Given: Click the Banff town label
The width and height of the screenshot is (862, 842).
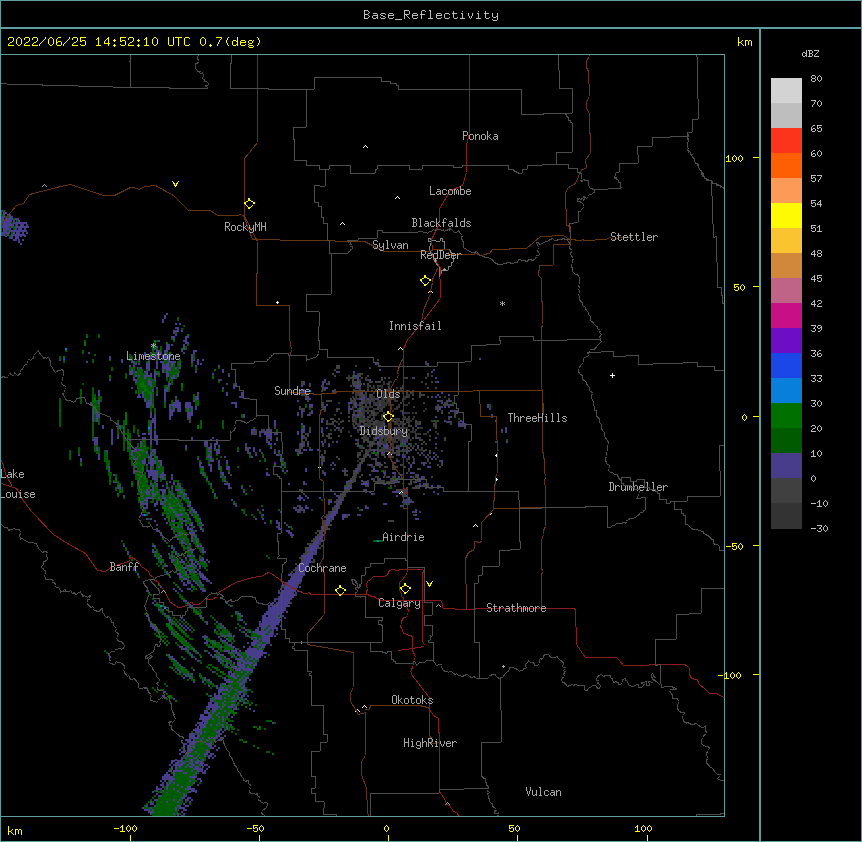Looking at the screenshot, I should point(124,567).
